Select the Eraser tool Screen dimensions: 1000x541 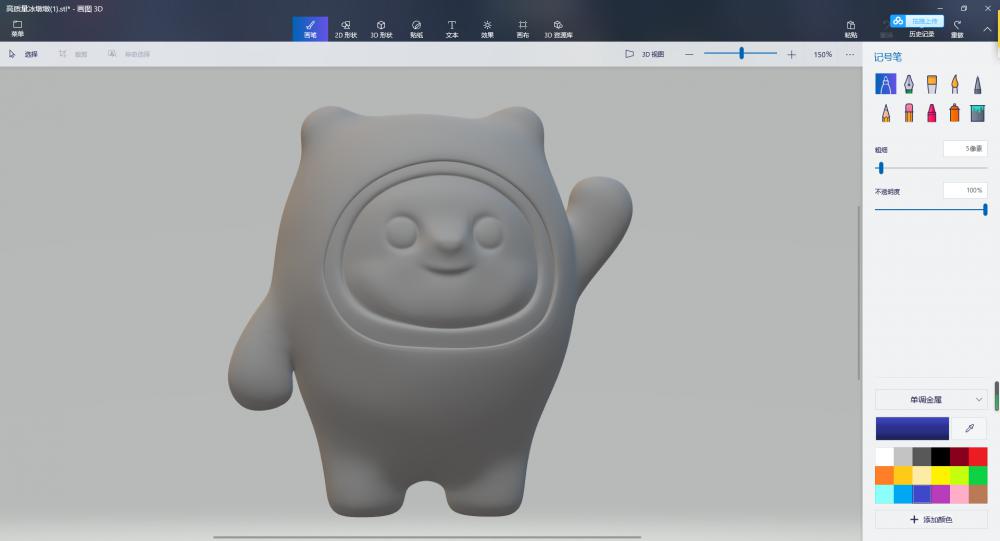point(908,113)
